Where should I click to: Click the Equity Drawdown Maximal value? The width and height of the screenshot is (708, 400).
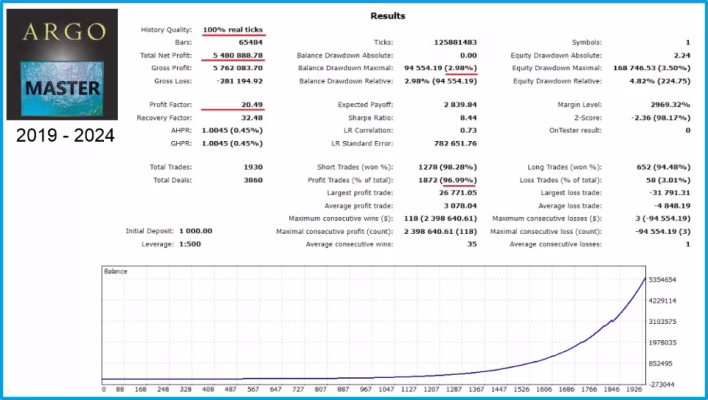tap(652, 68)
